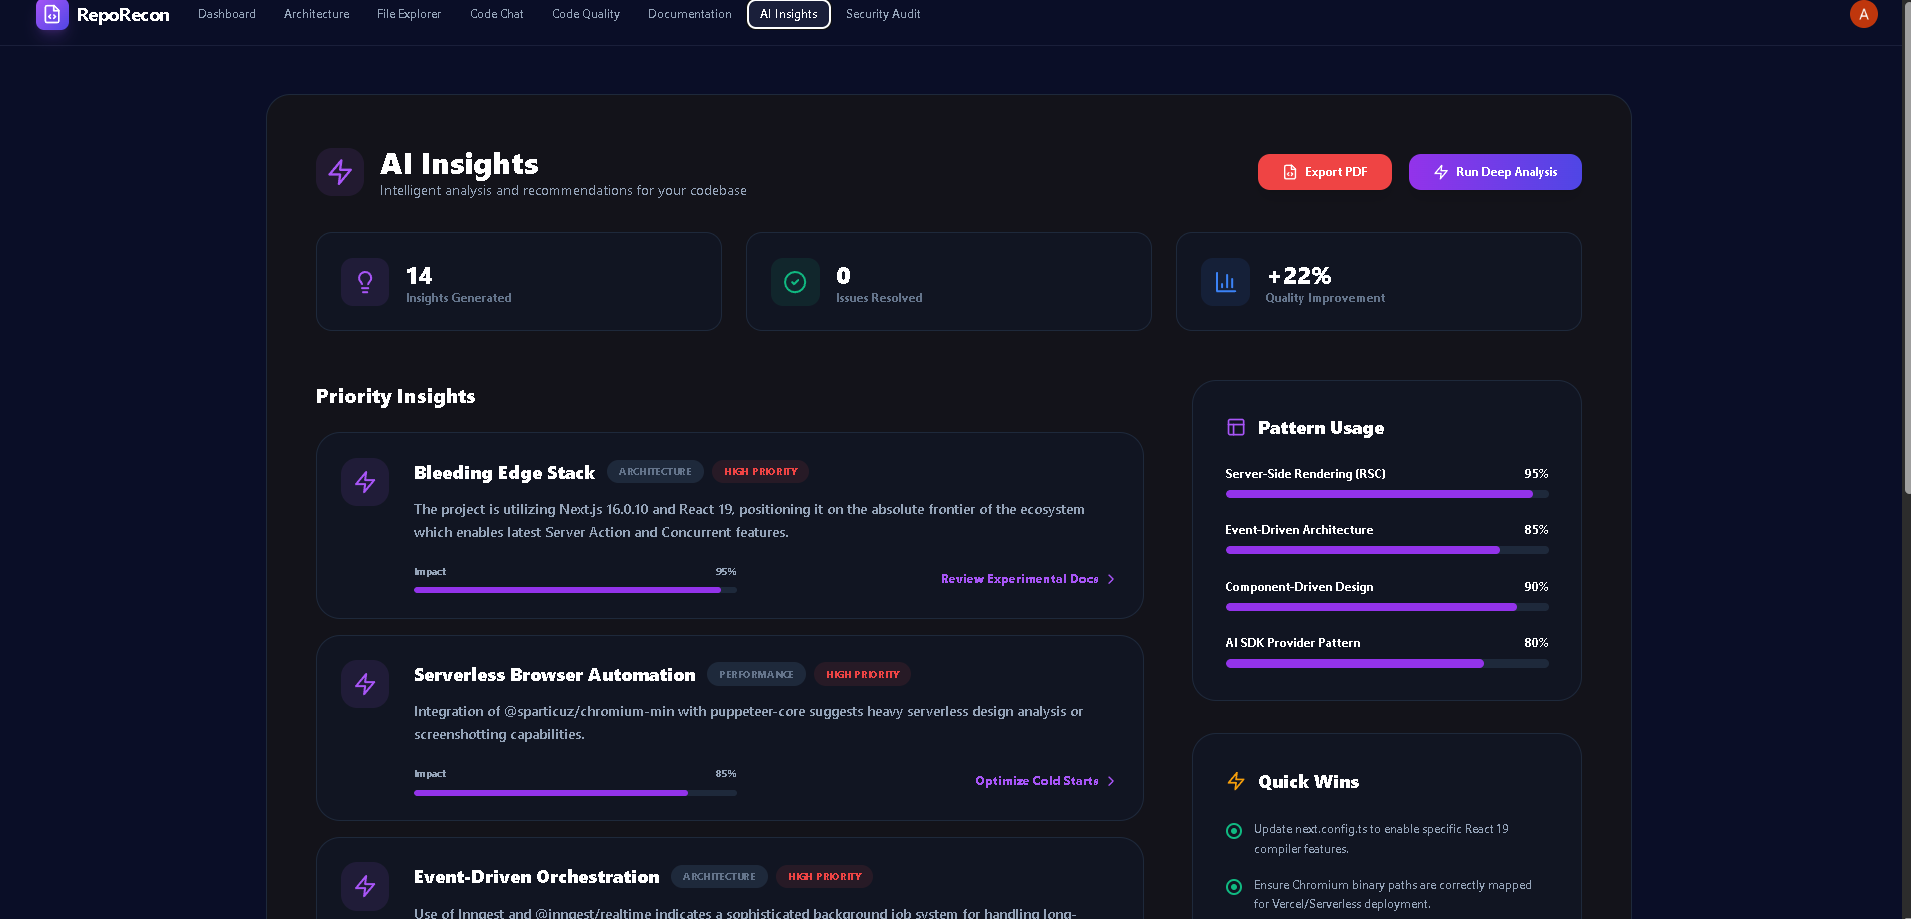The height and width of the screenshot is (919, 1911).
Task: Click the 95% impact value on Bleeding Edge Stack
Action: [726, 572]
